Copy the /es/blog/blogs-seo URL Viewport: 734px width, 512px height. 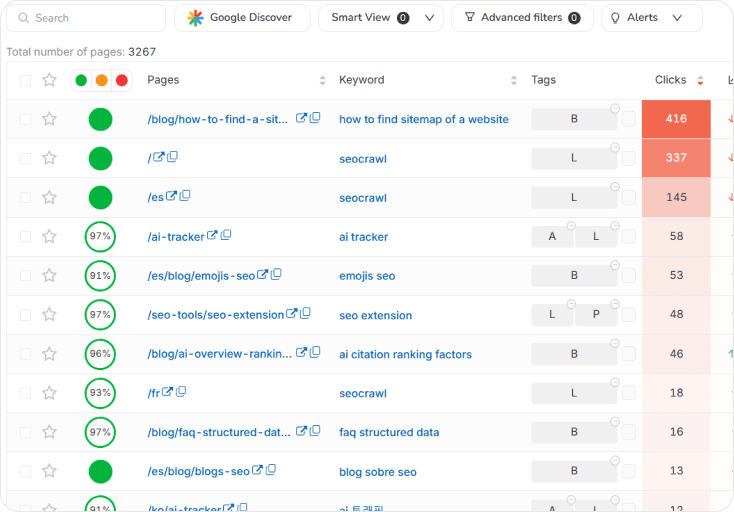pyautogui.click(x=271, y=469)
